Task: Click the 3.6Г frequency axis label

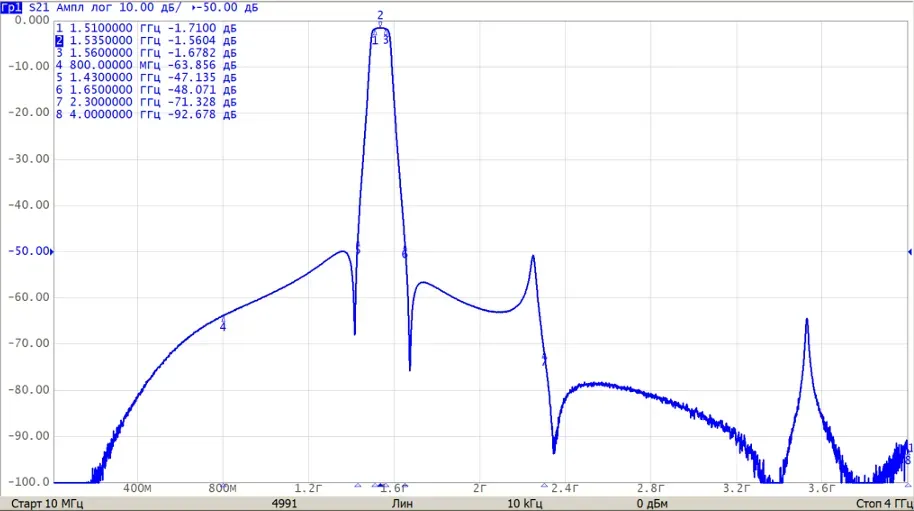Action: 821,488
